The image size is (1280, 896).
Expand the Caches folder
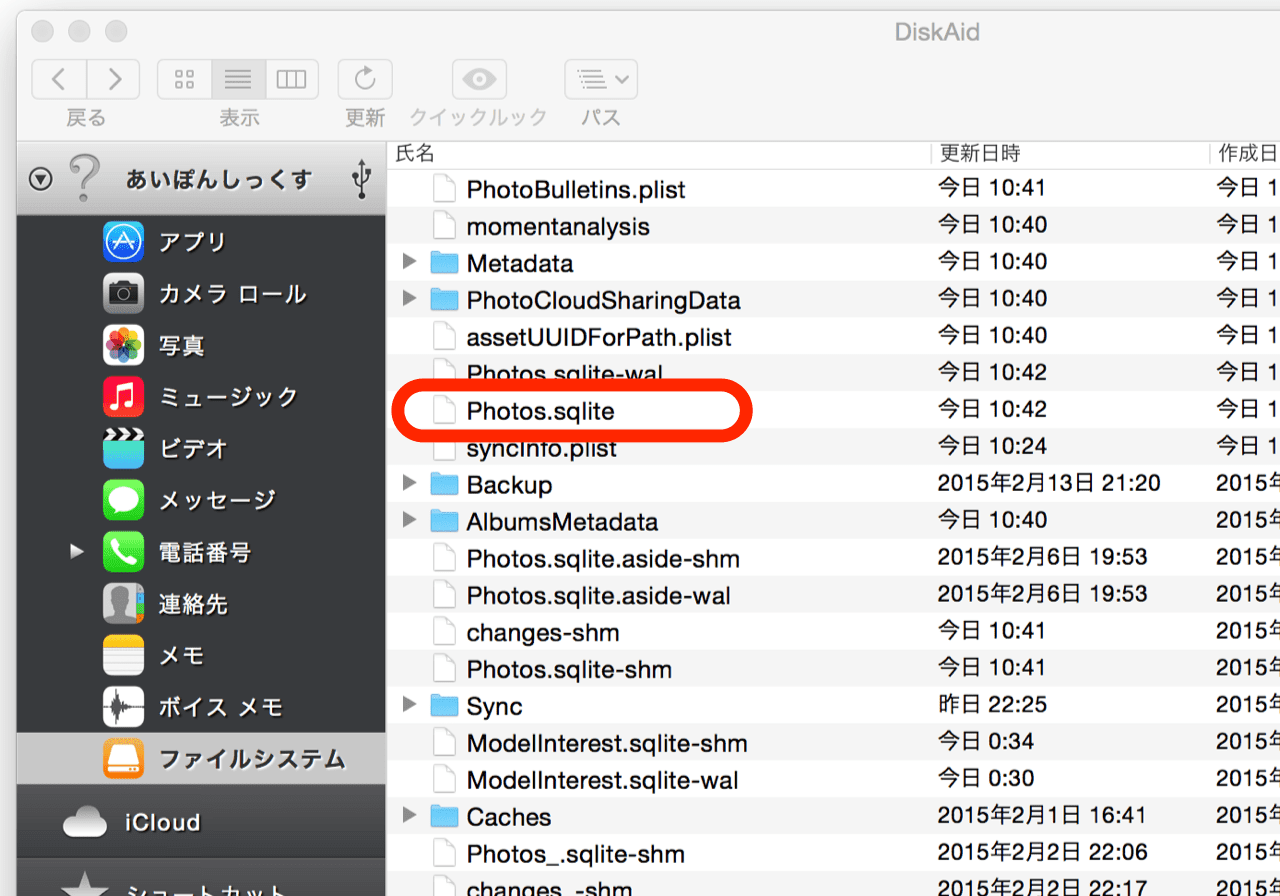(408, 816)
